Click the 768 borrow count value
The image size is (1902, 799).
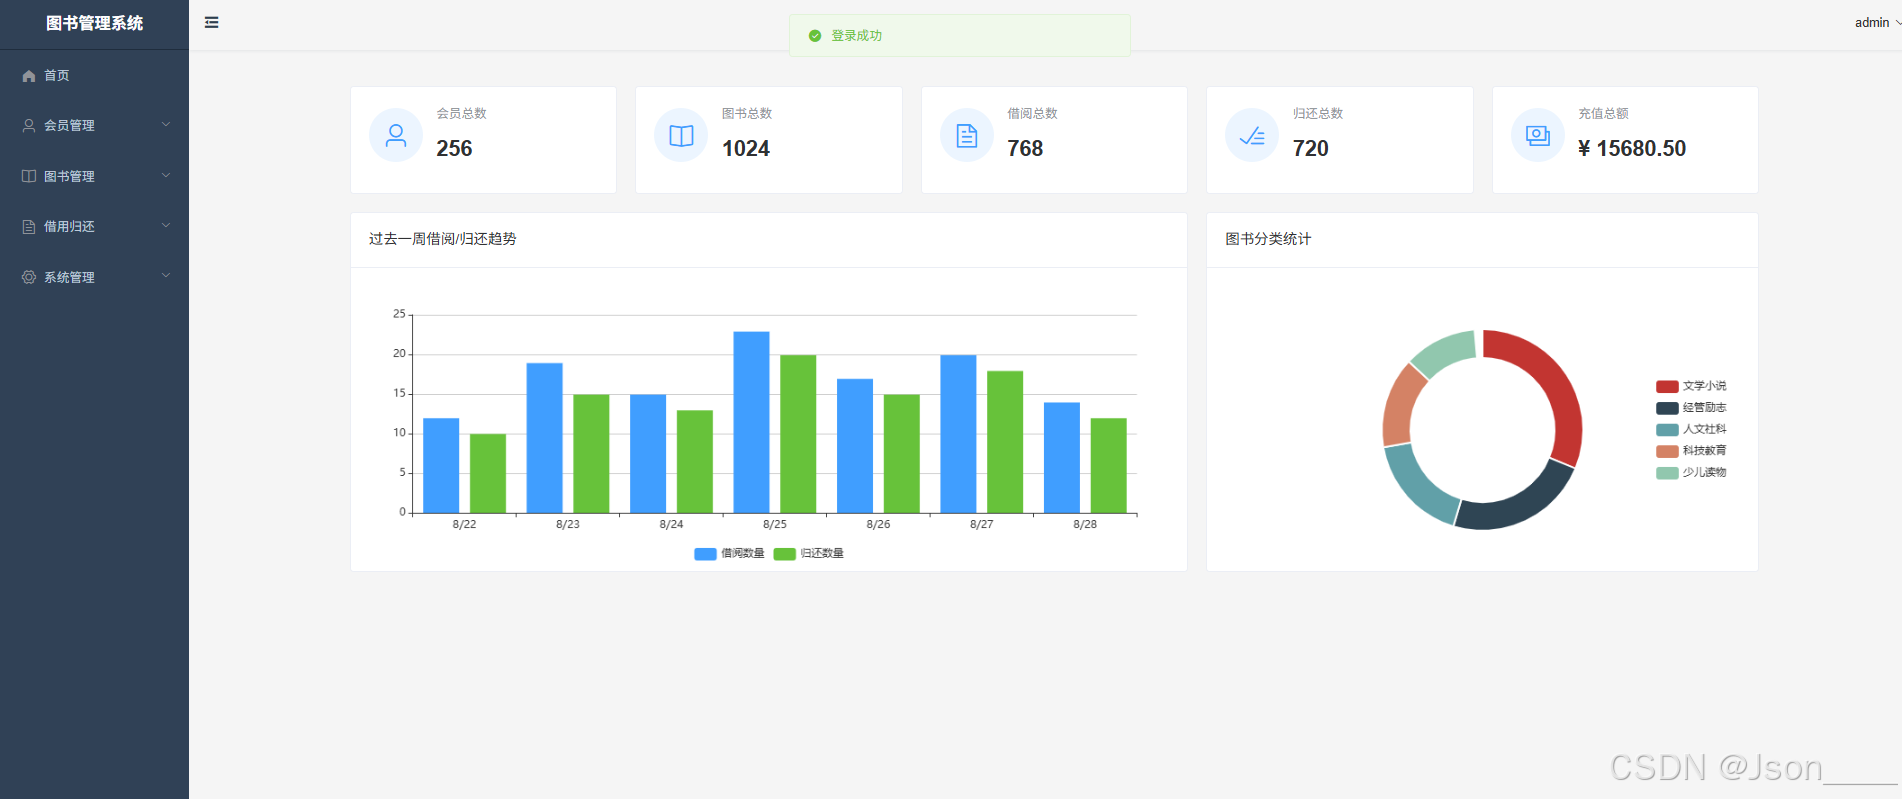(1025, 148)
